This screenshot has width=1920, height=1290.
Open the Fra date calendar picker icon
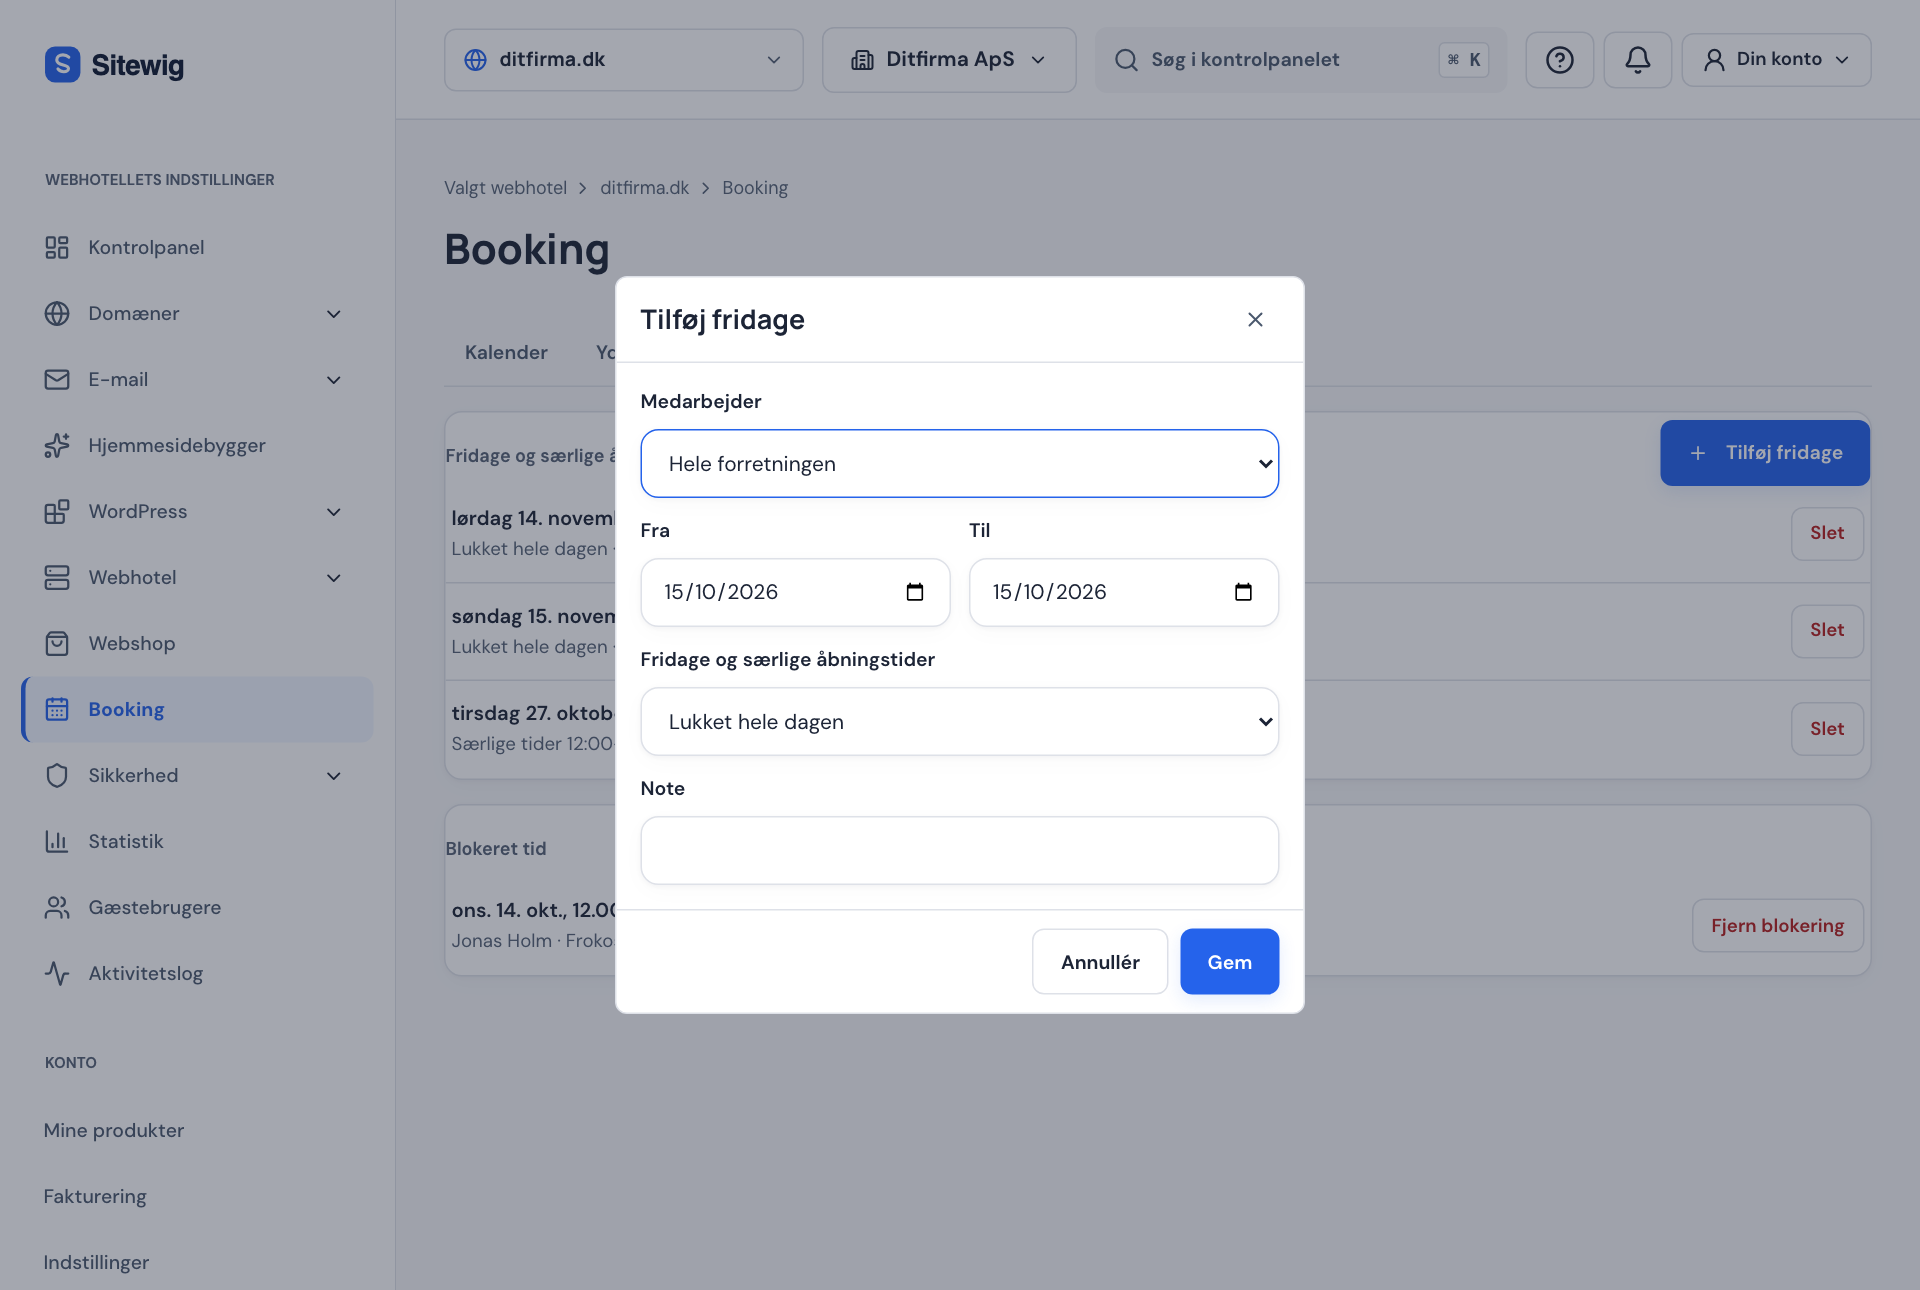[915, 592]
